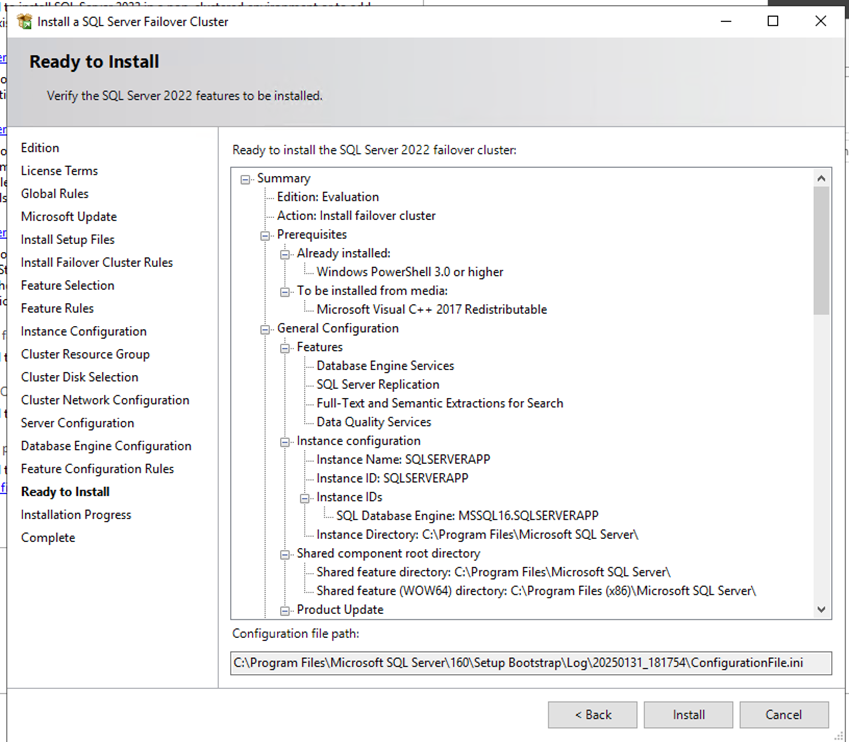Go to Cluster Network Configuration step
This screenshot has height=742, width=849.
tap(105, 400)
